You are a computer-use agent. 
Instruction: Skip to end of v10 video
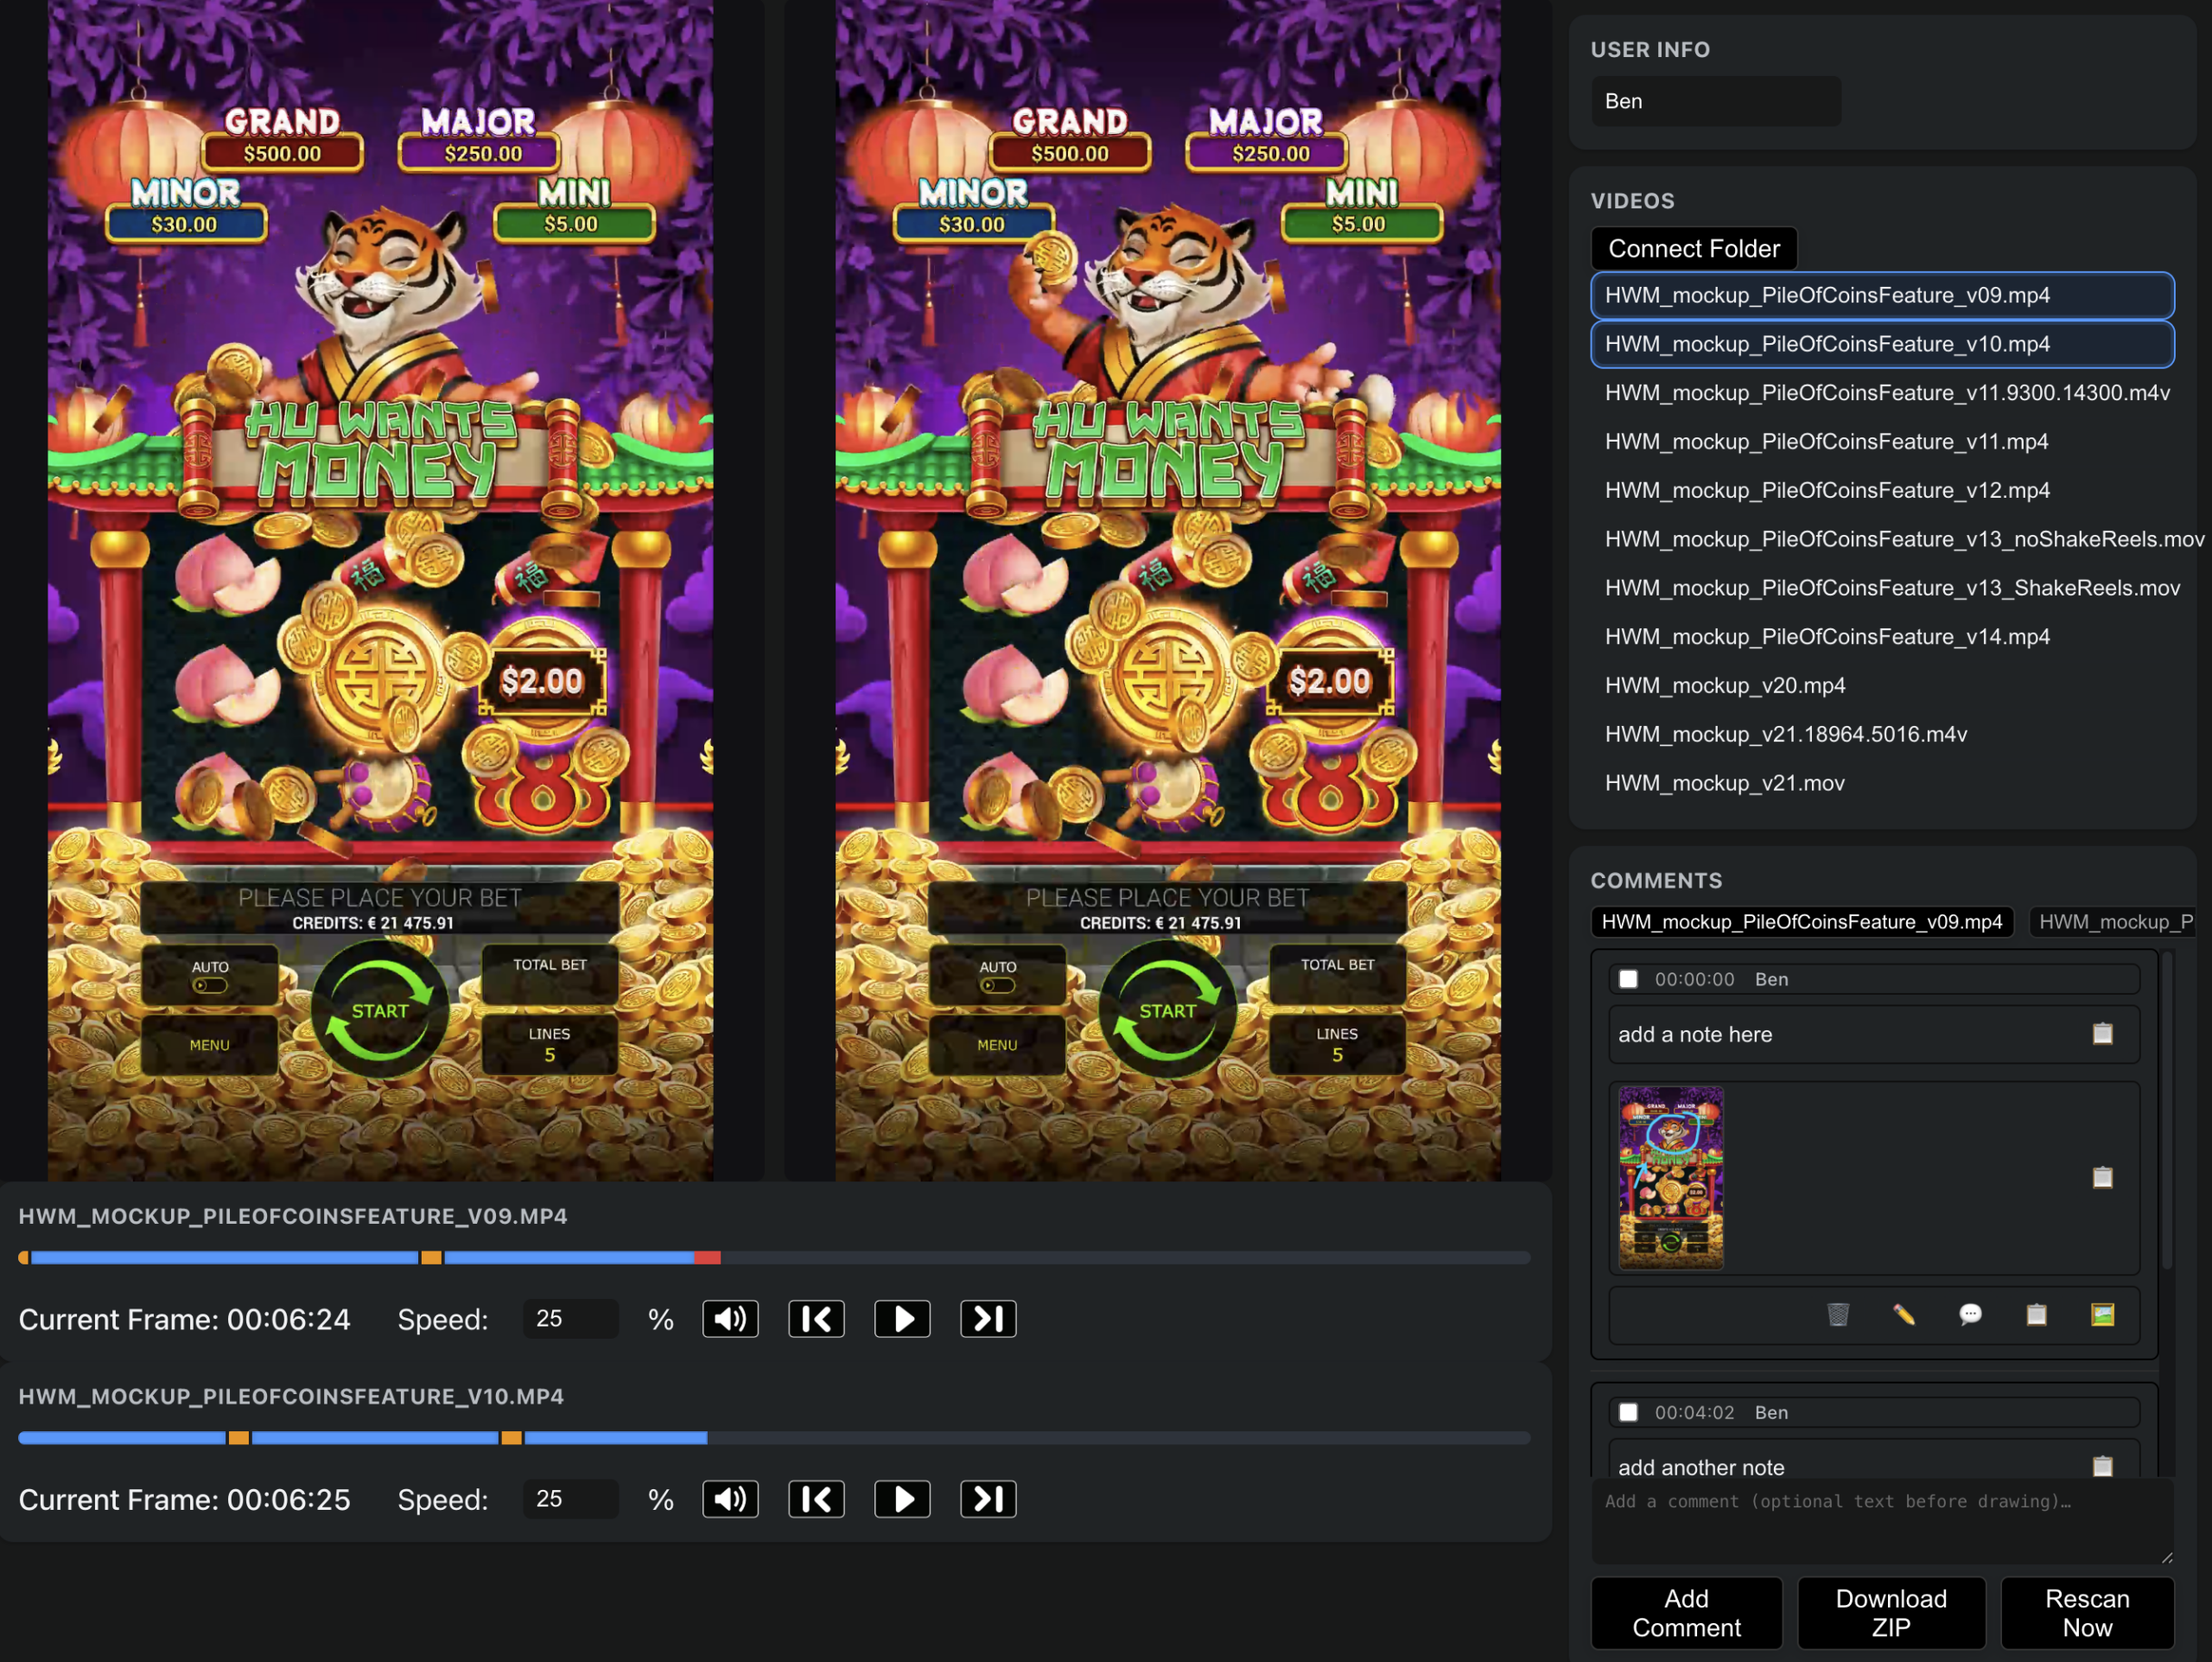pyautogui.click(x=988, y=1499)
